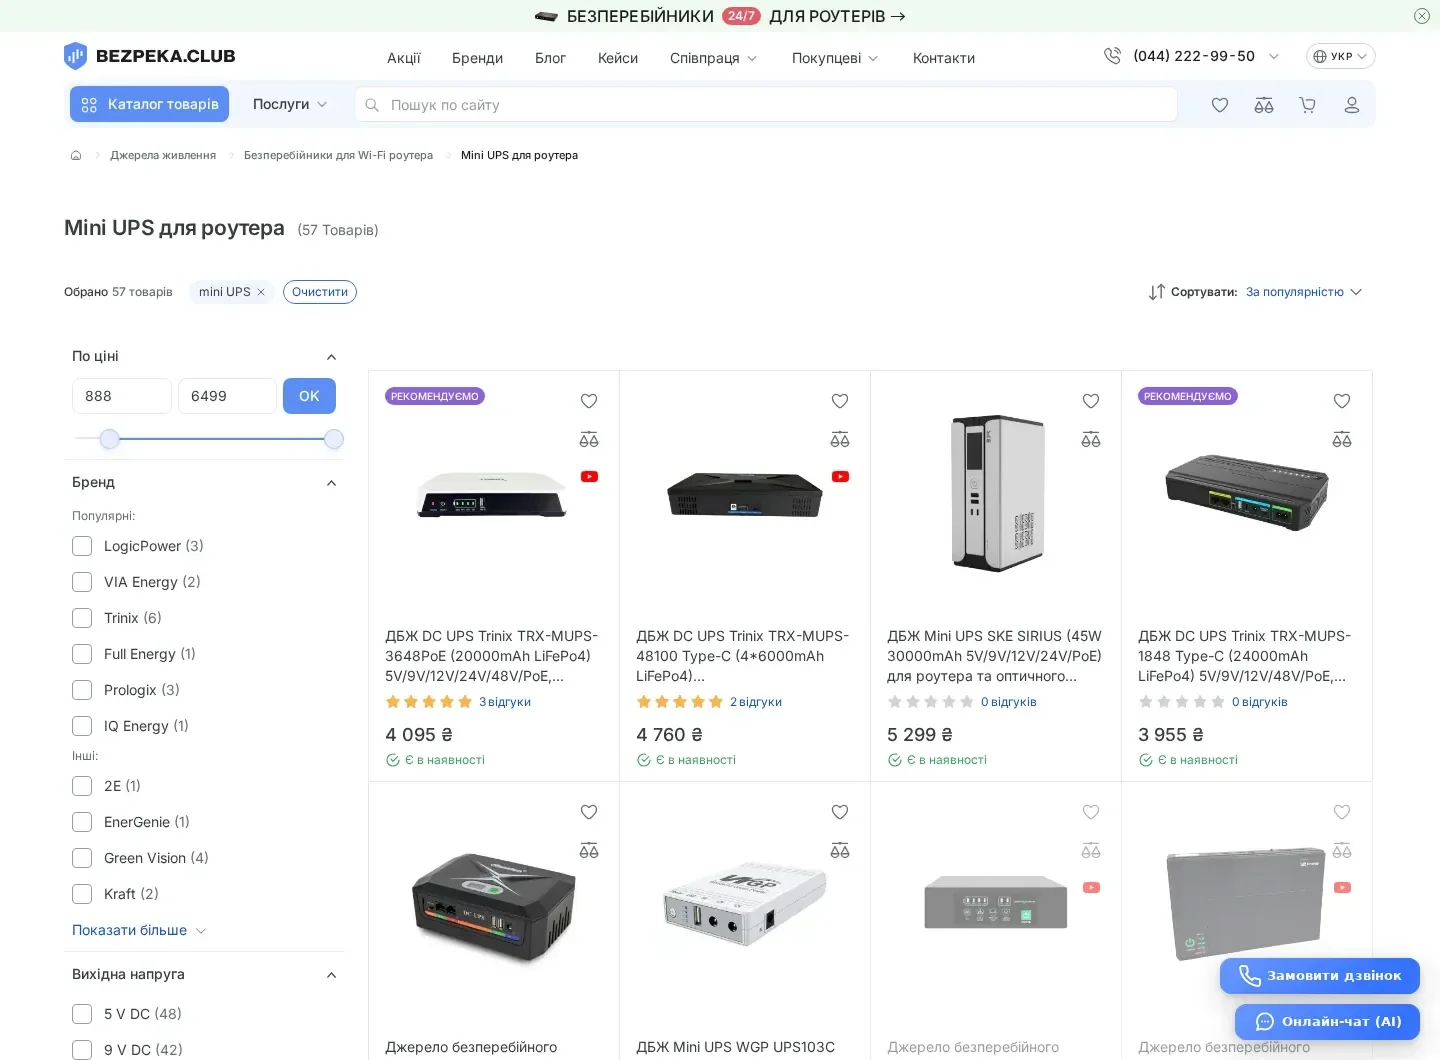Click the Каталог товарів button
This screenshot has width=1440, height=1060.
coord(149,104)
